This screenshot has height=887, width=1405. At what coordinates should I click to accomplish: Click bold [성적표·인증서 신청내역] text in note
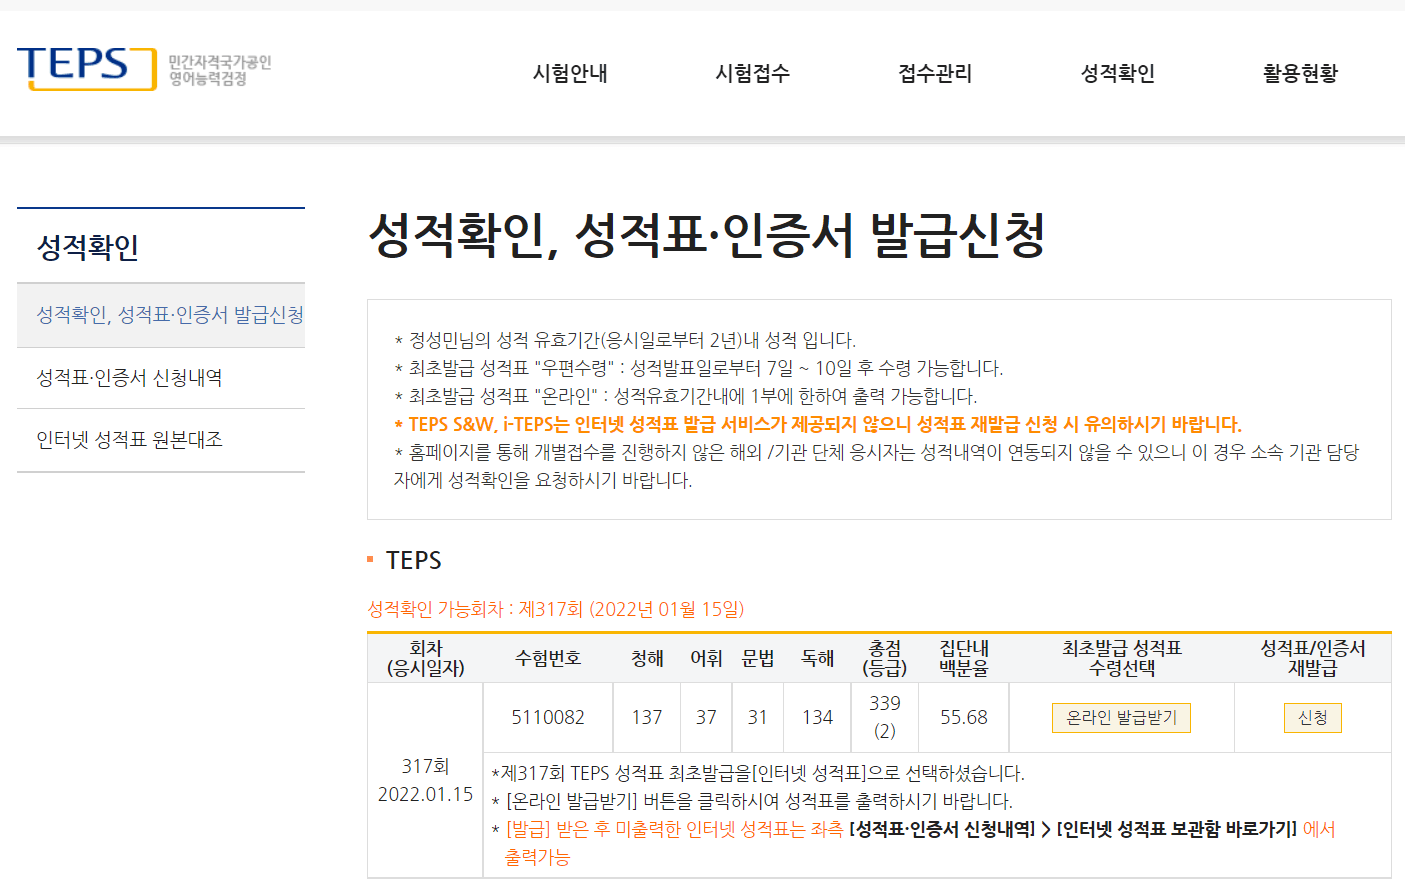[x=942, y=829]
